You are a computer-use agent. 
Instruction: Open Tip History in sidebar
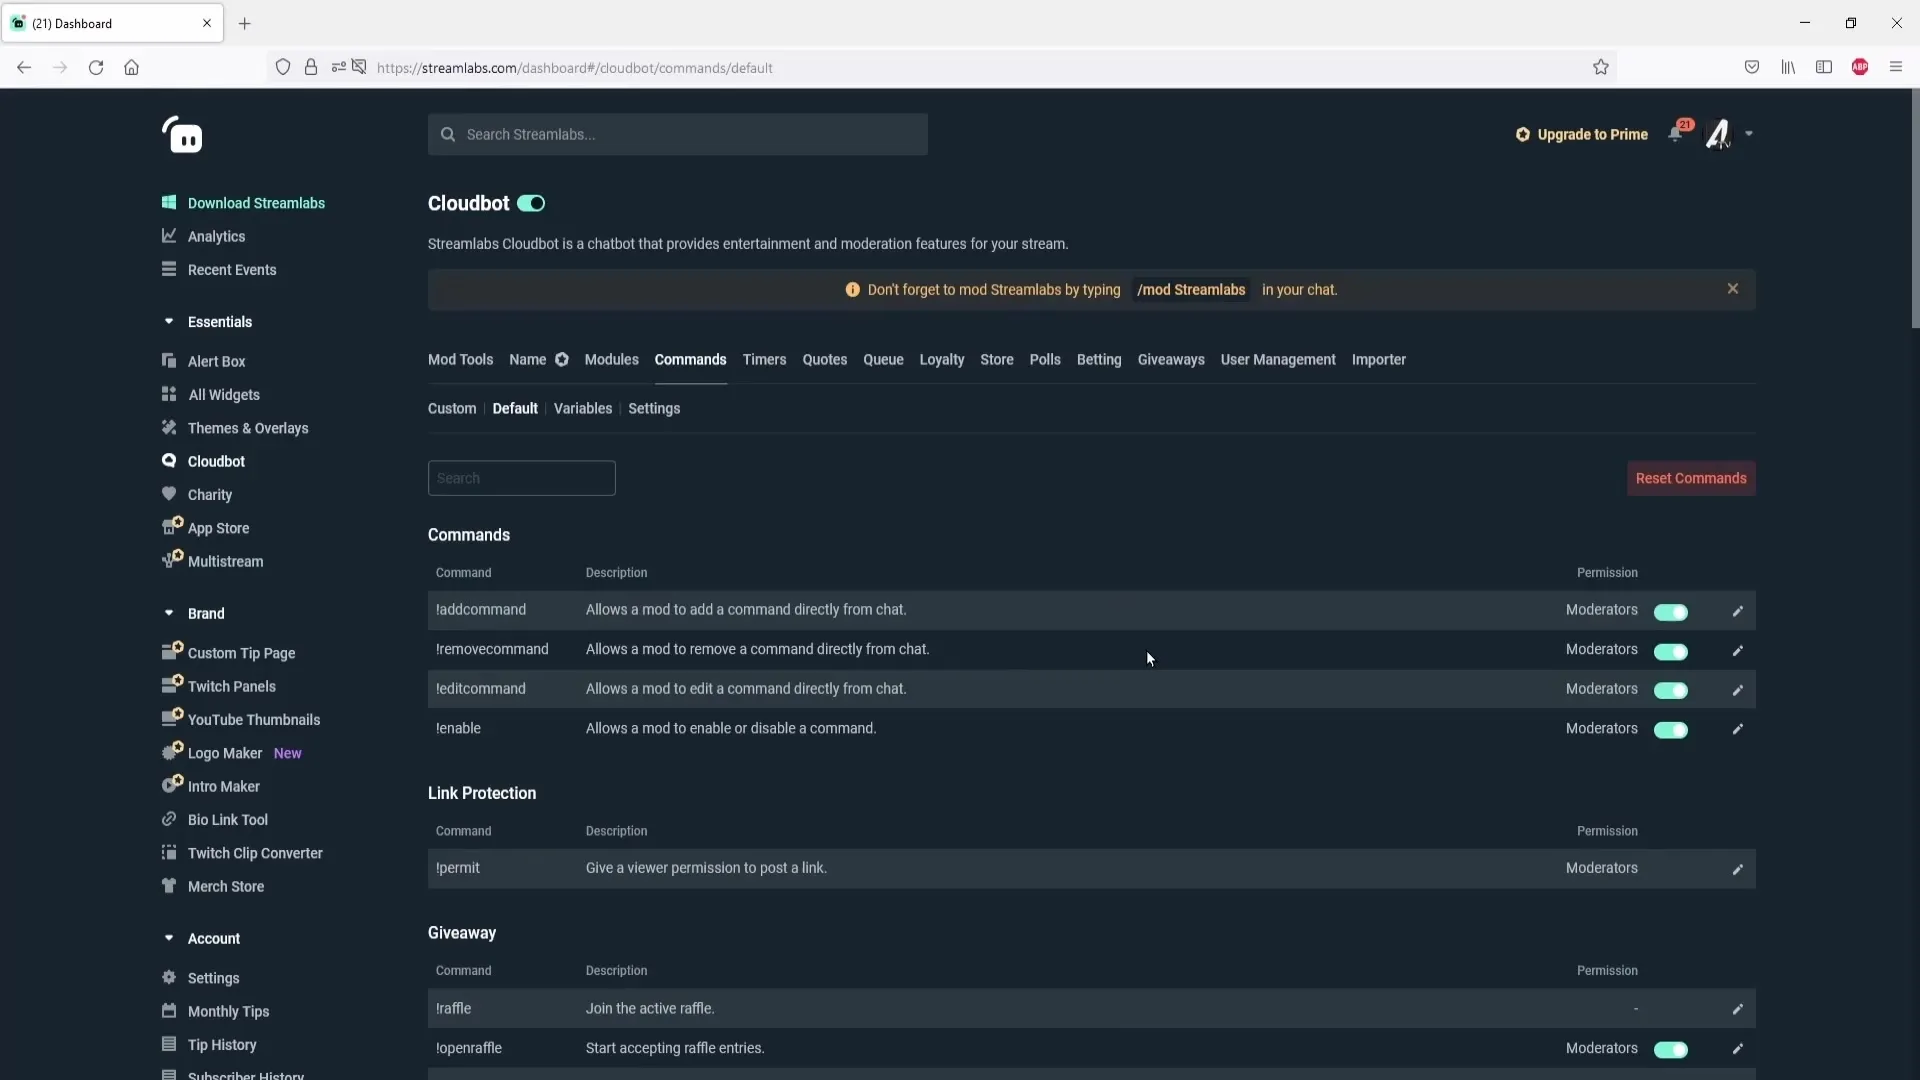coord(222,1044)
